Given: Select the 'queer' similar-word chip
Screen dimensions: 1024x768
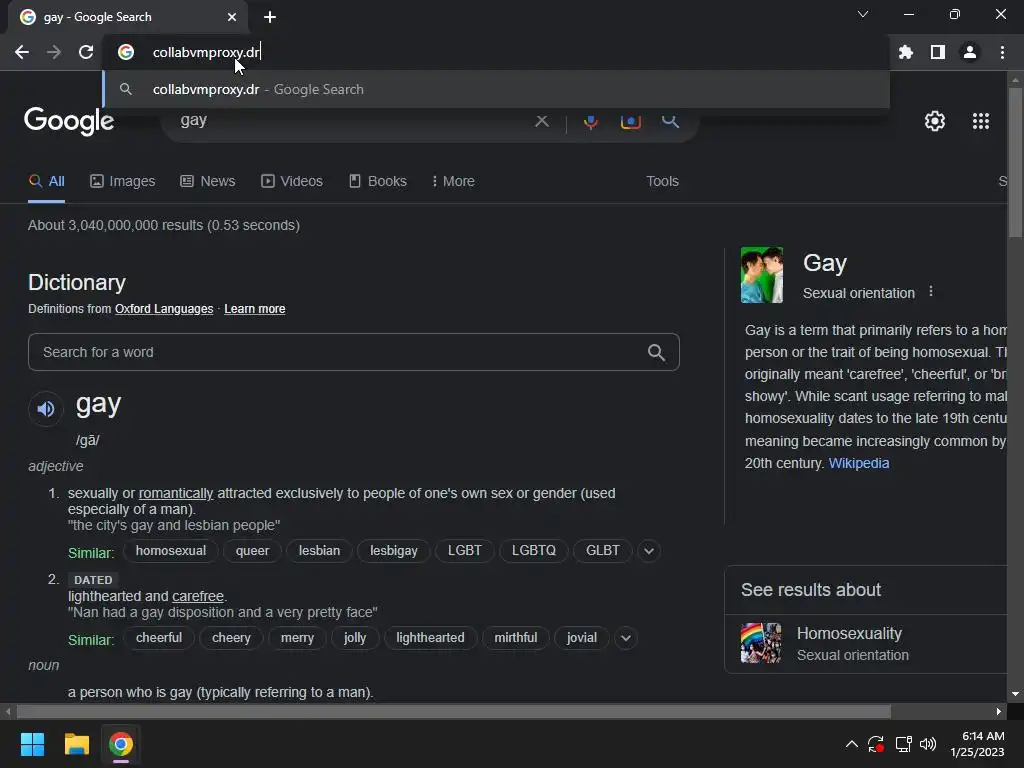Looking at the screenshot, I should (252, 551).
